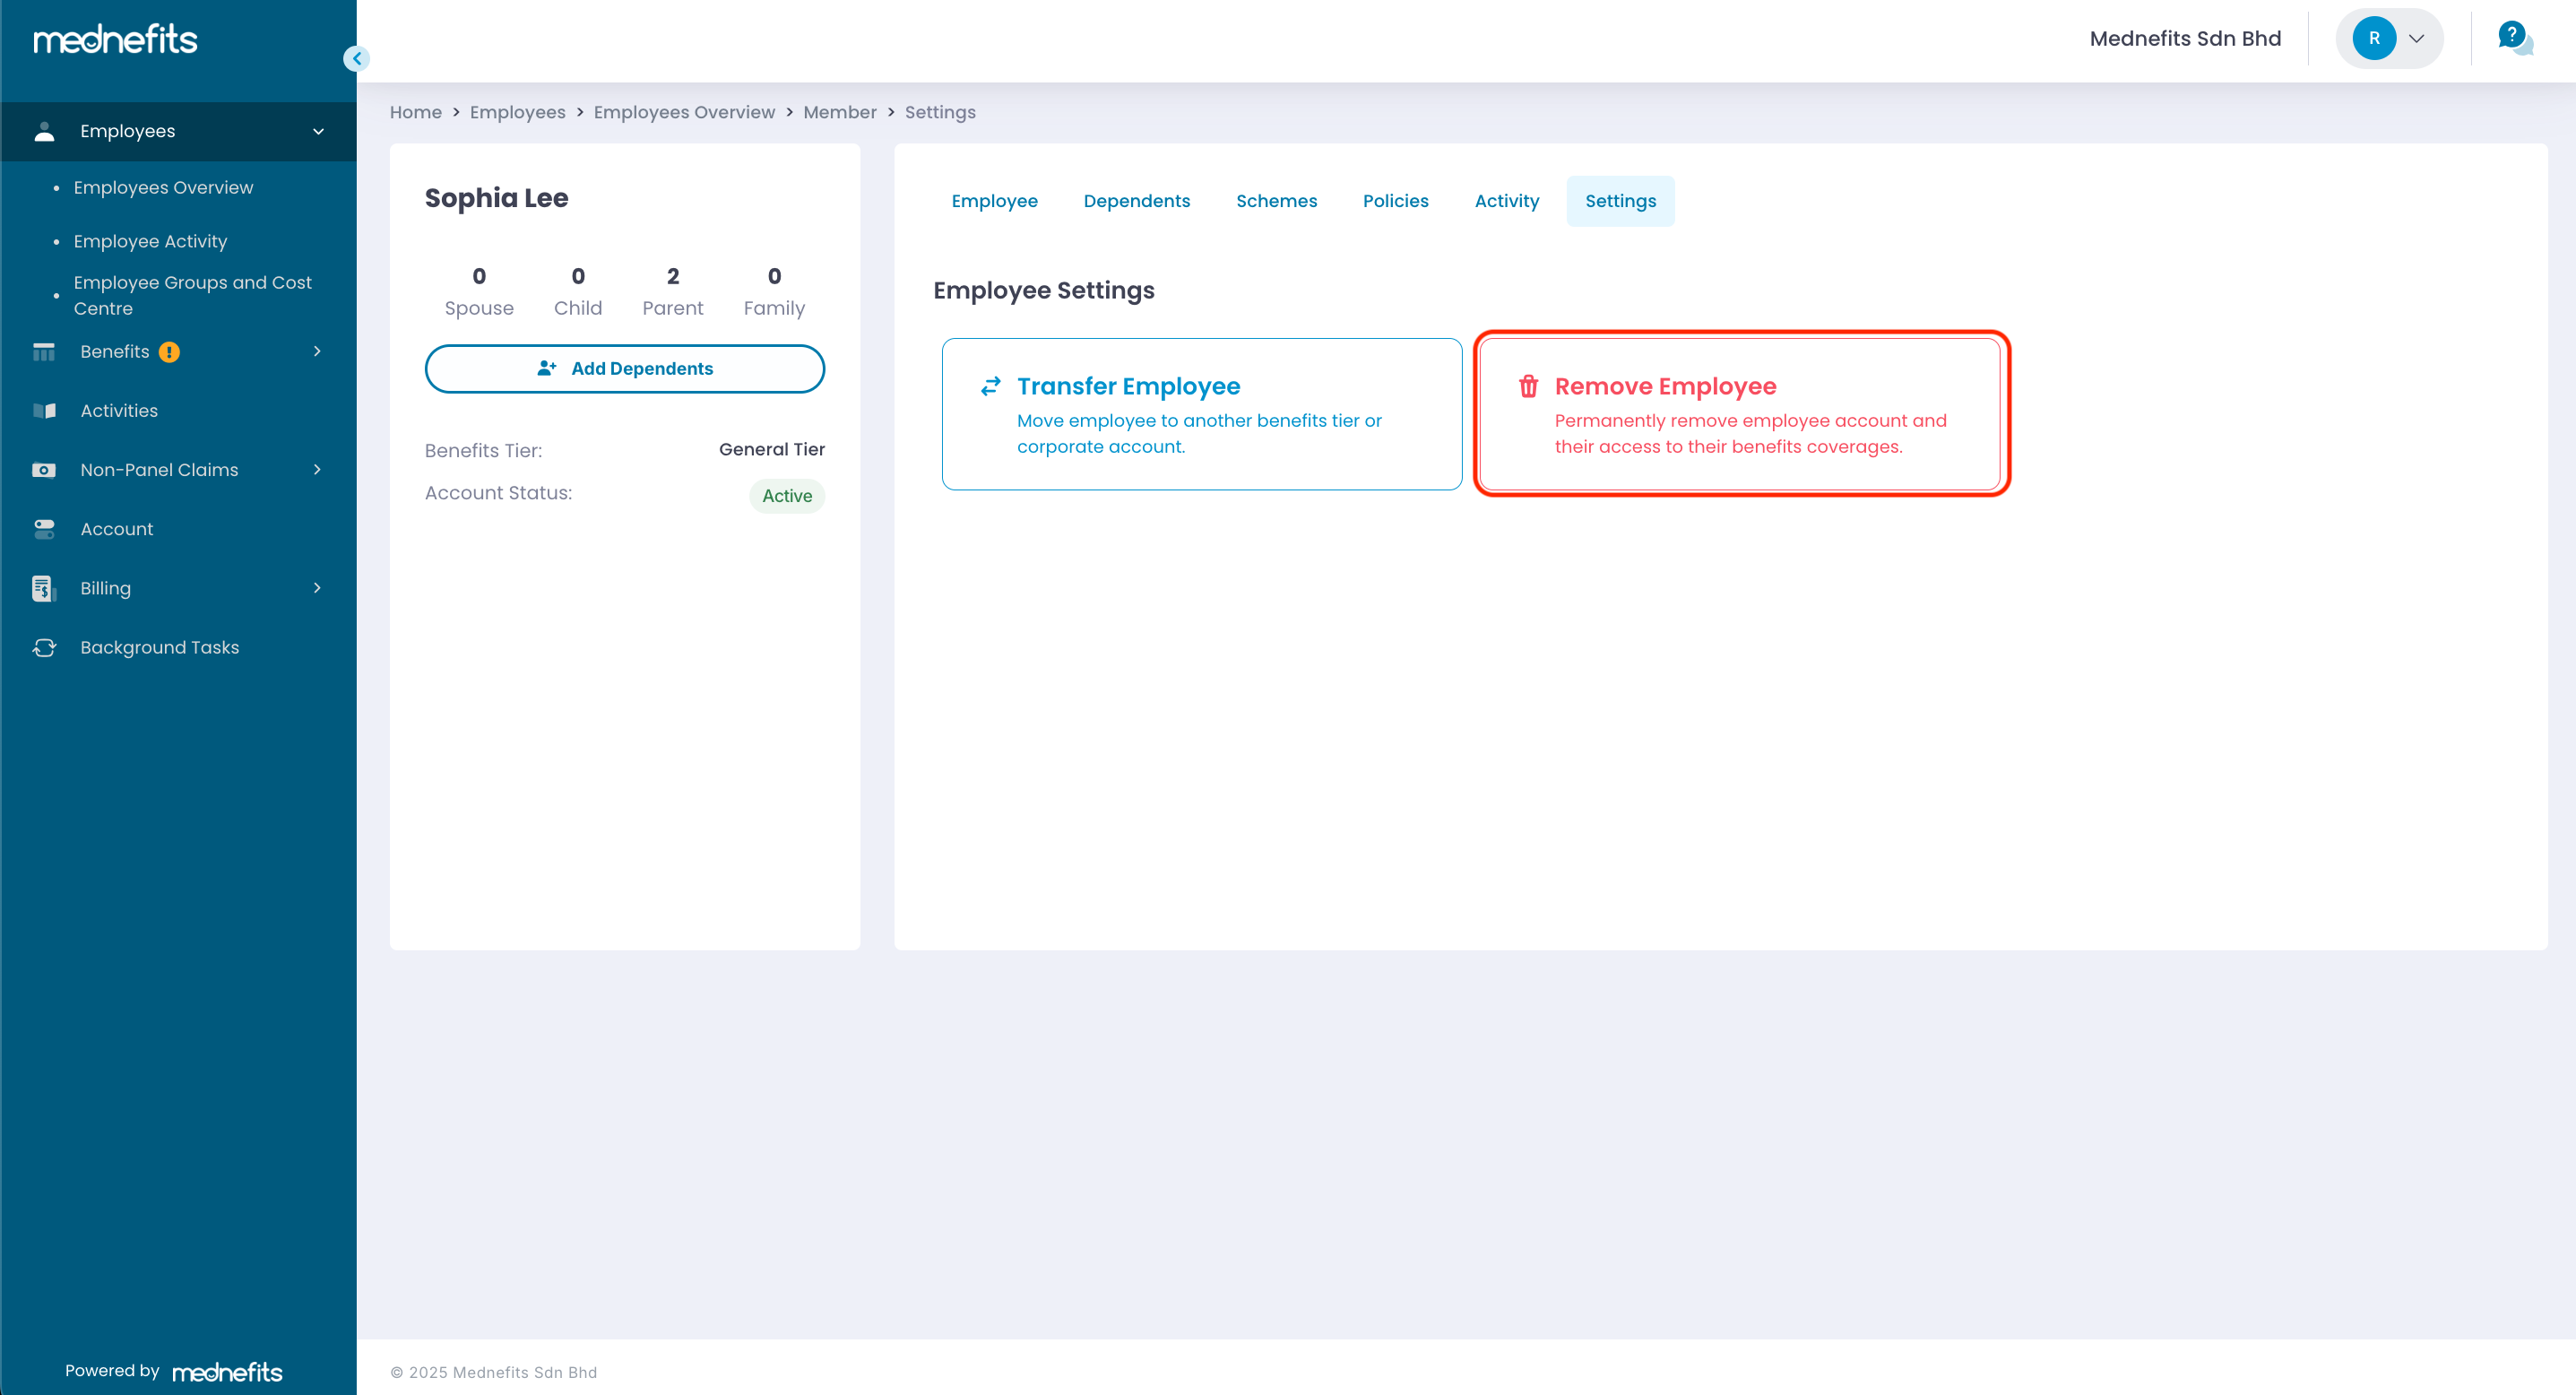Switch to the Policies tab
Screen dimensions: 2576x1395
[x=1395, y=201]
